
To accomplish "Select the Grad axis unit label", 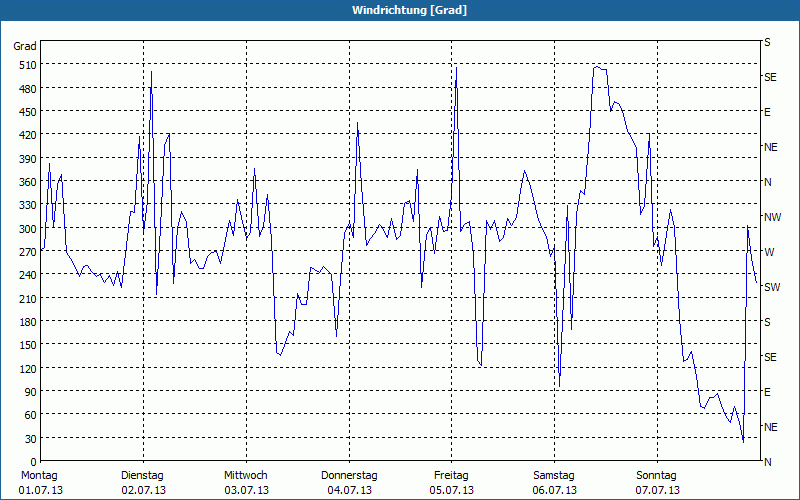I will pyautogui.click(x=25, y=46).
